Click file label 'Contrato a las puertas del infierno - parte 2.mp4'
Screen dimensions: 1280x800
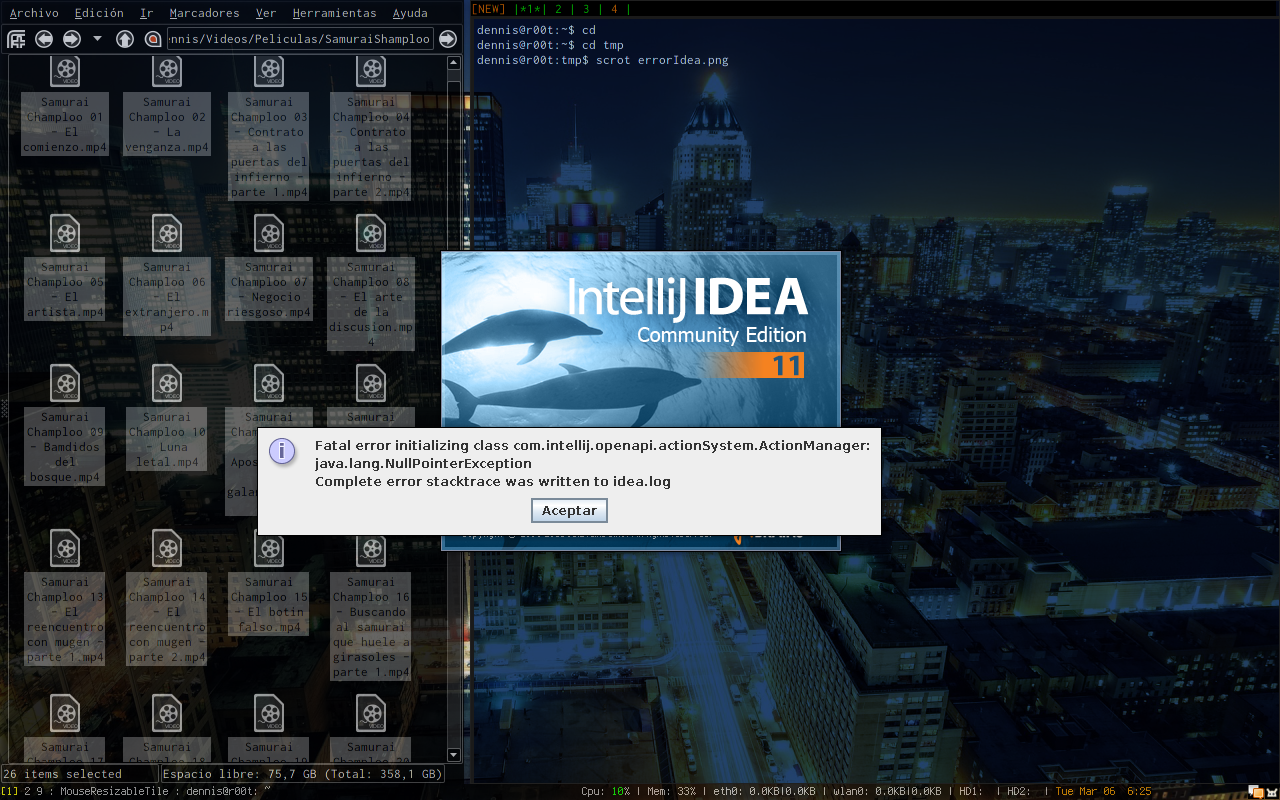tap(371, 146)
